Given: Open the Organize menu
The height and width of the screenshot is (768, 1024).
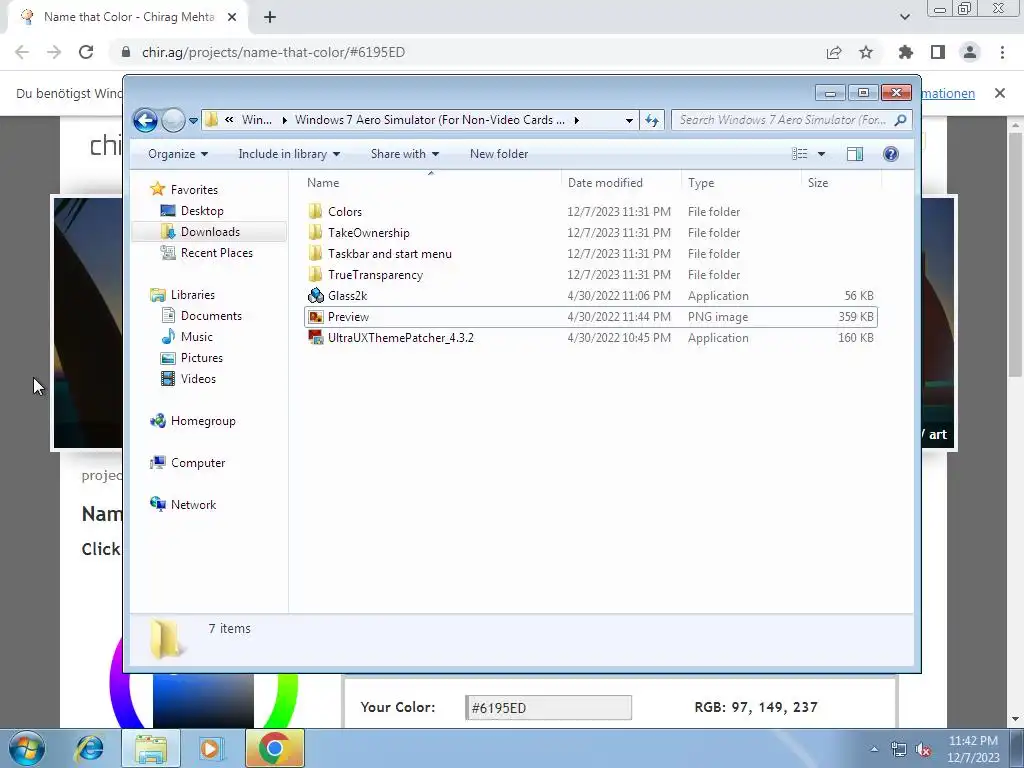Looking at the screenshot, I should tap(178, 154).
